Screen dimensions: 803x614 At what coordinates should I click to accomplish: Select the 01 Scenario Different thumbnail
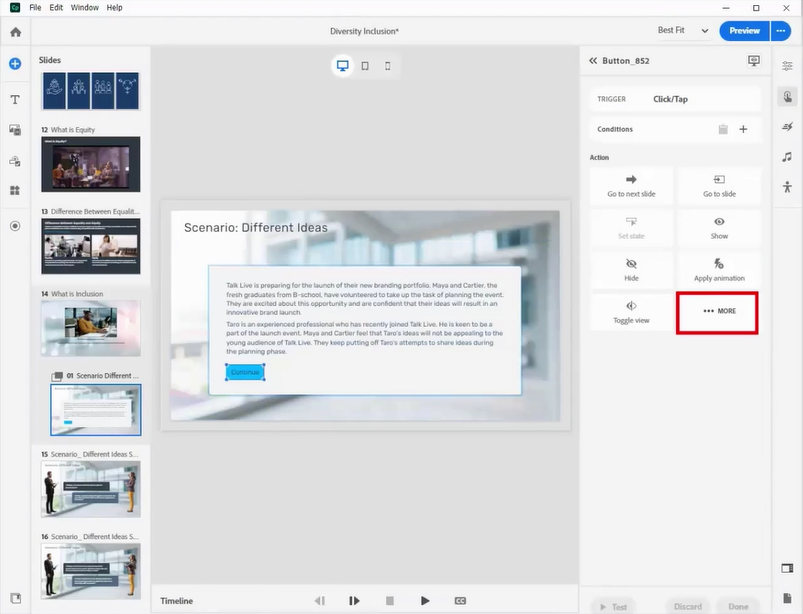tap(96, 410)
